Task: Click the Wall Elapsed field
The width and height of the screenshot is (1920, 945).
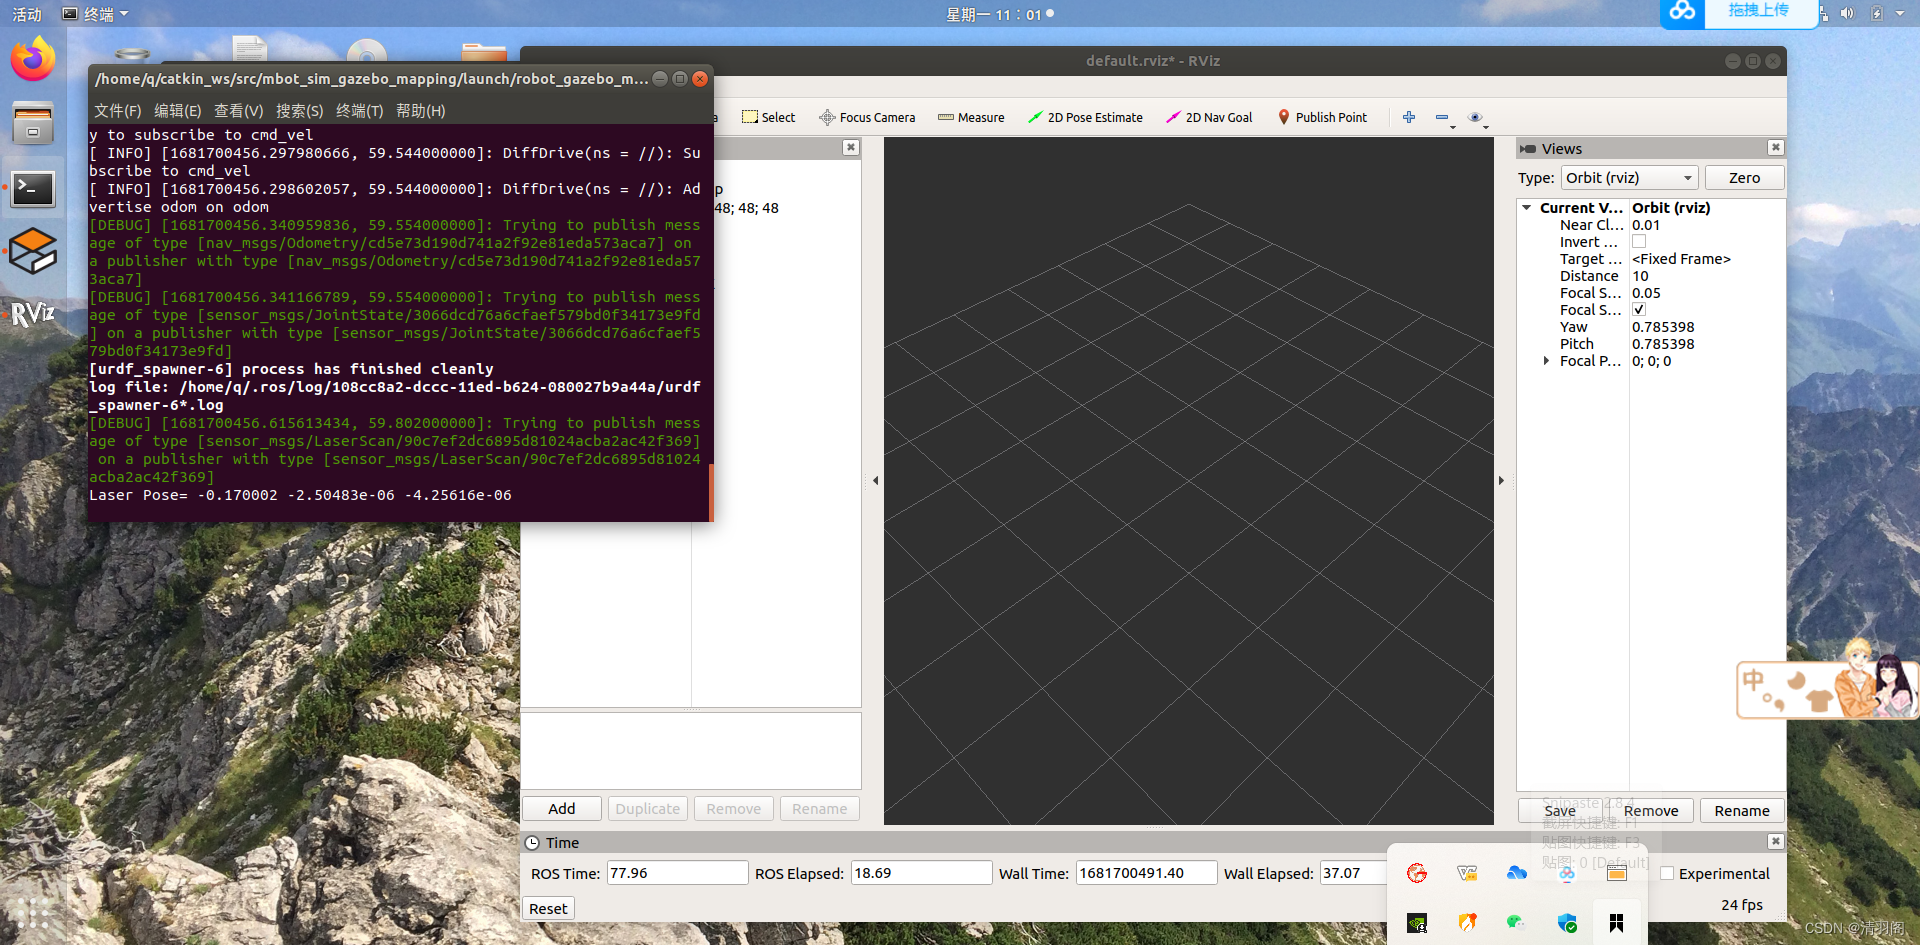Action: 1354,873
